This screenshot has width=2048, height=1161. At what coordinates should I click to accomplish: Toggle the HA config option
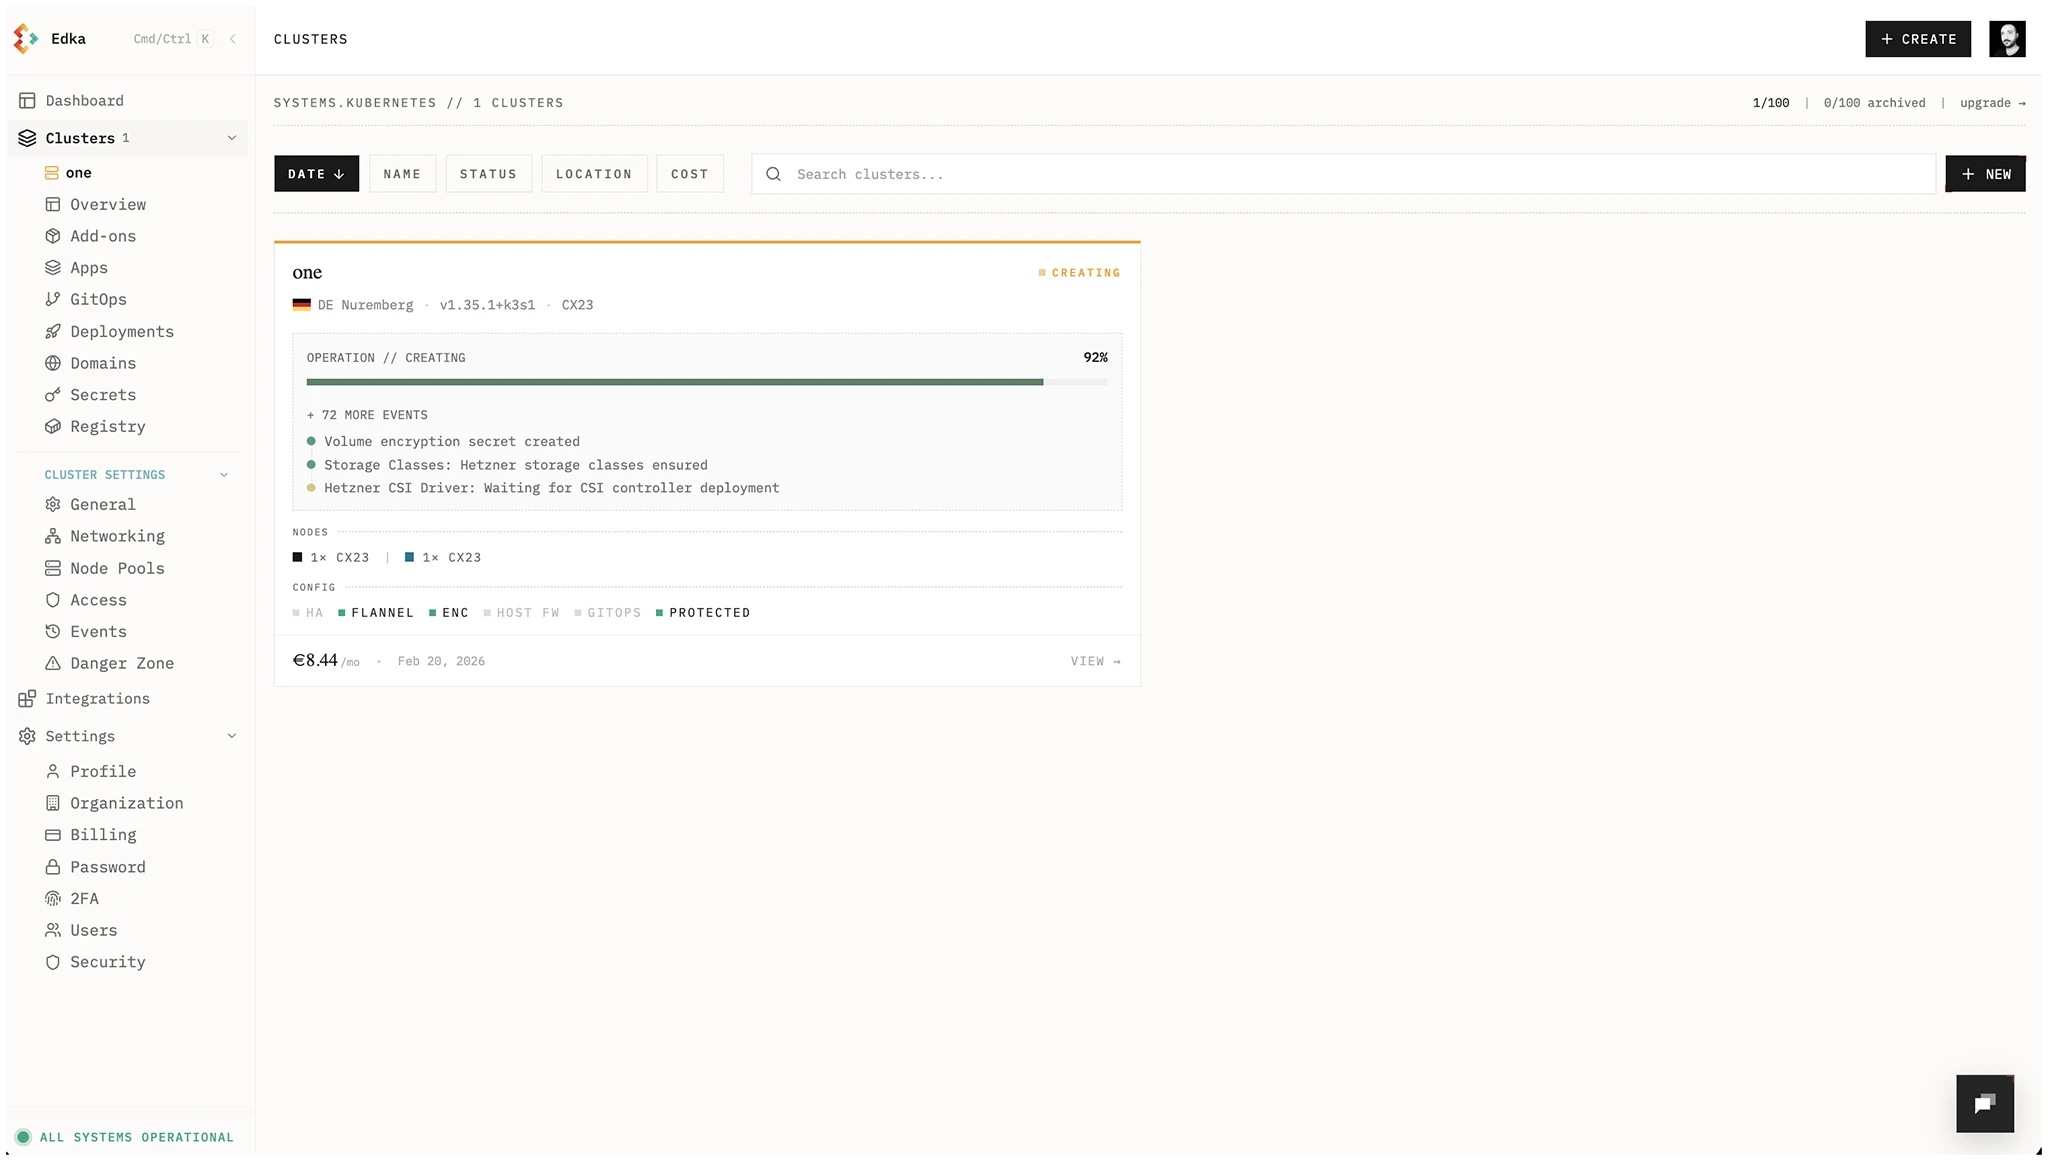pyautogui.click(x=309, y=612)
